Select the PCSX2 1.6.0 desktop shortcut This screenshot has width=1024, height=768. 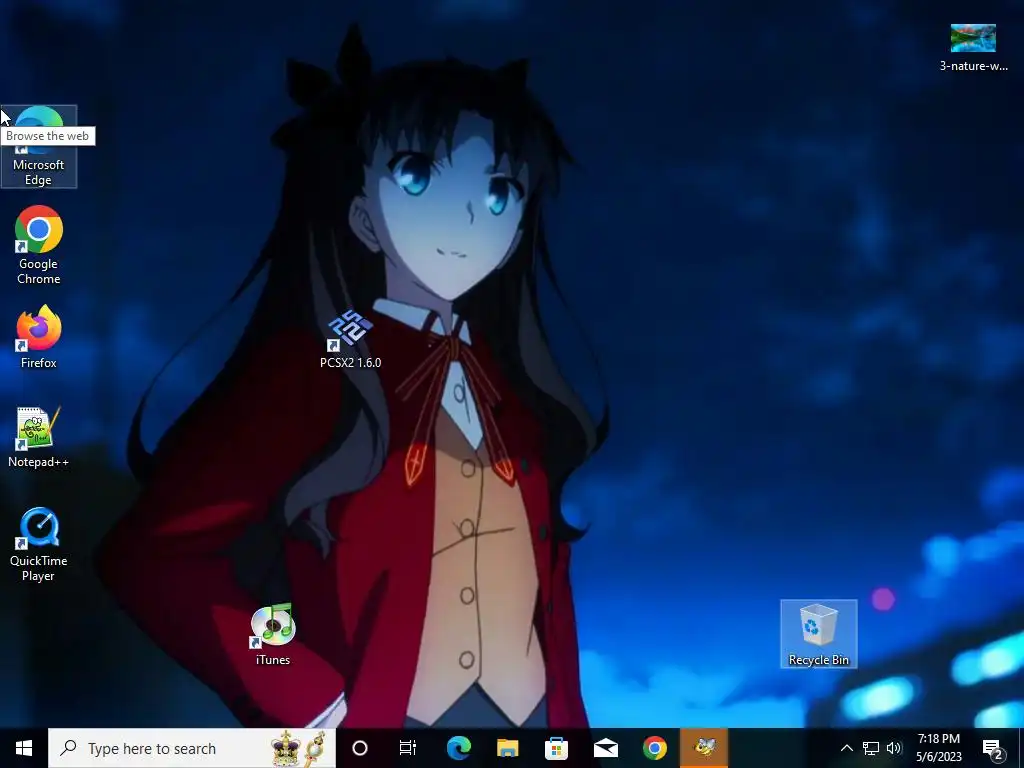(351, 340)
